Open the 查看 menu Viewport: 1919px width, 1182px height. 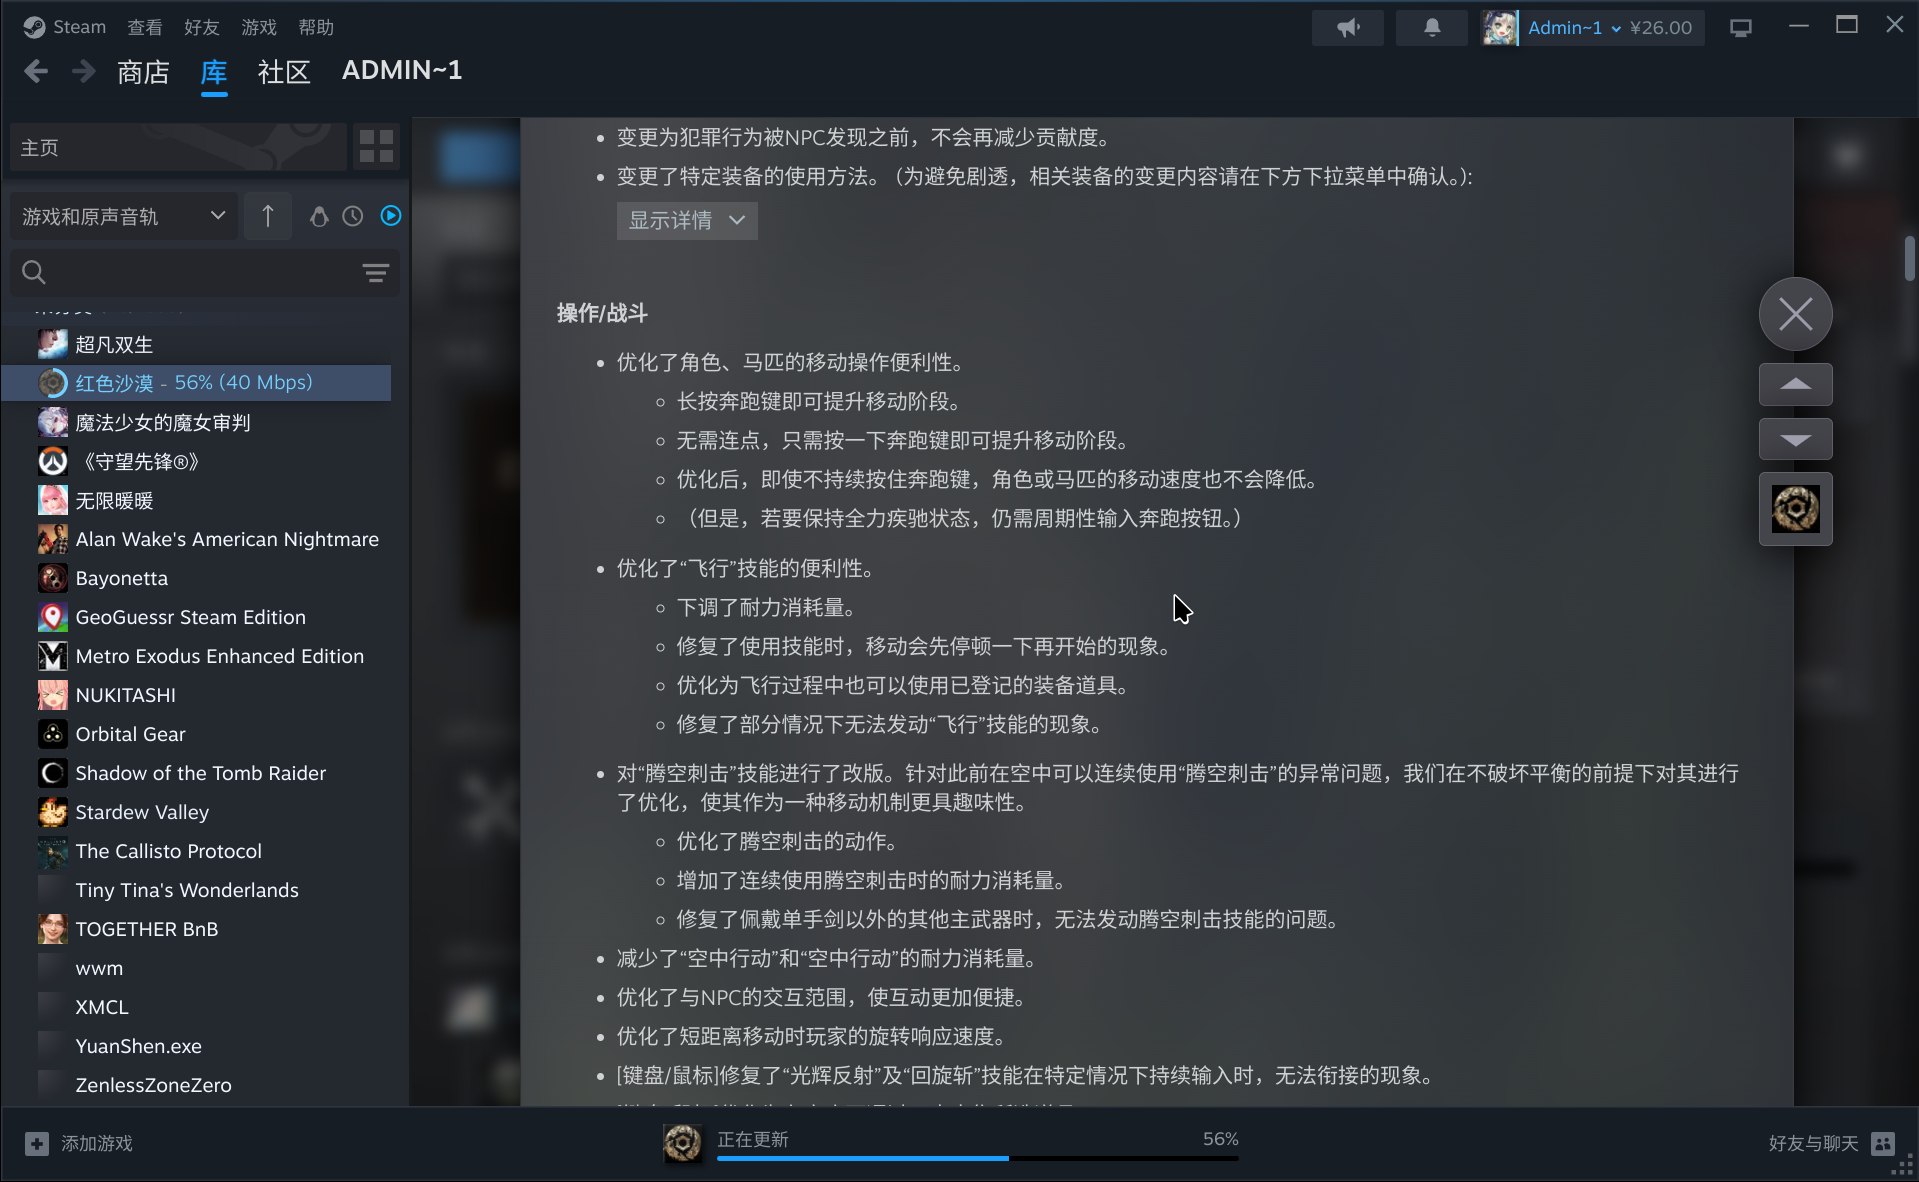[x=145, y=27]
